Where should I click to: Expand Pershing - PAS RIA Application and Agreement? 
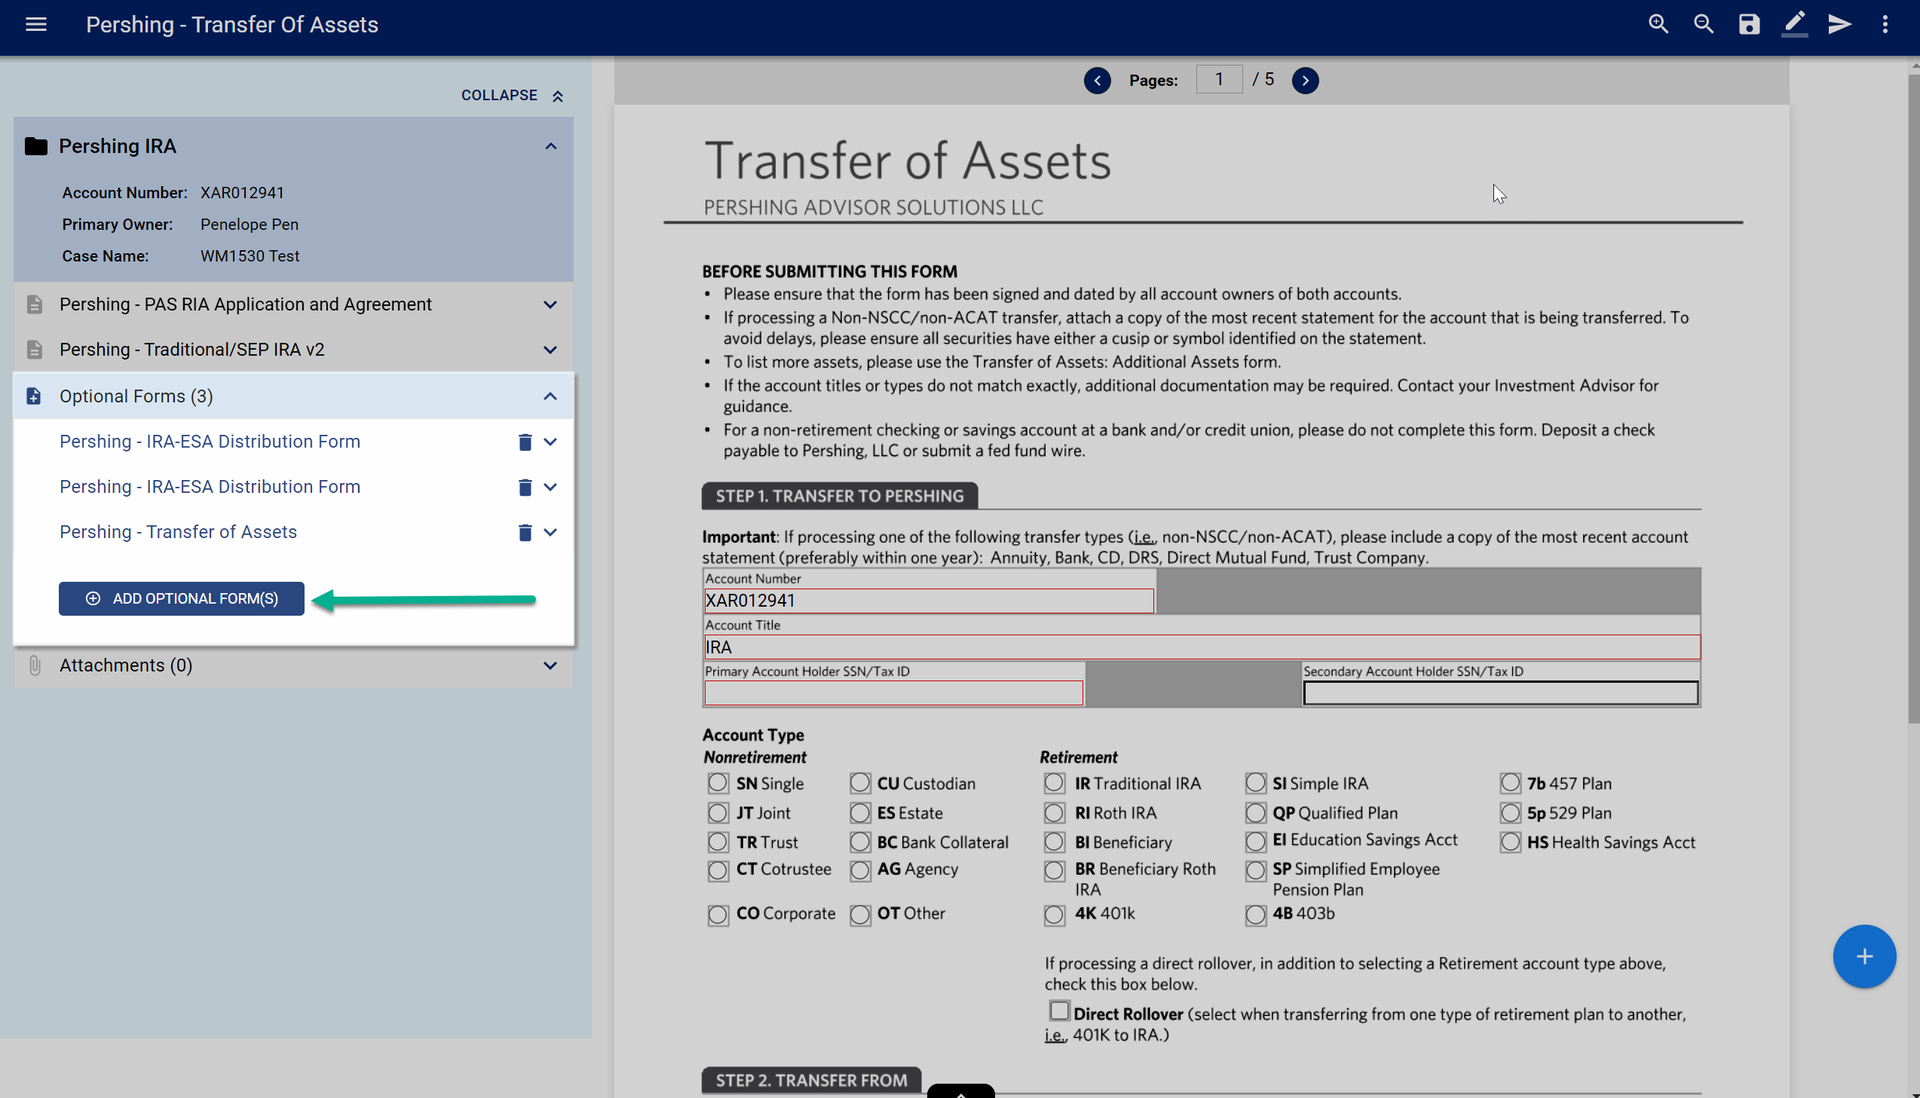pos(550,305)
